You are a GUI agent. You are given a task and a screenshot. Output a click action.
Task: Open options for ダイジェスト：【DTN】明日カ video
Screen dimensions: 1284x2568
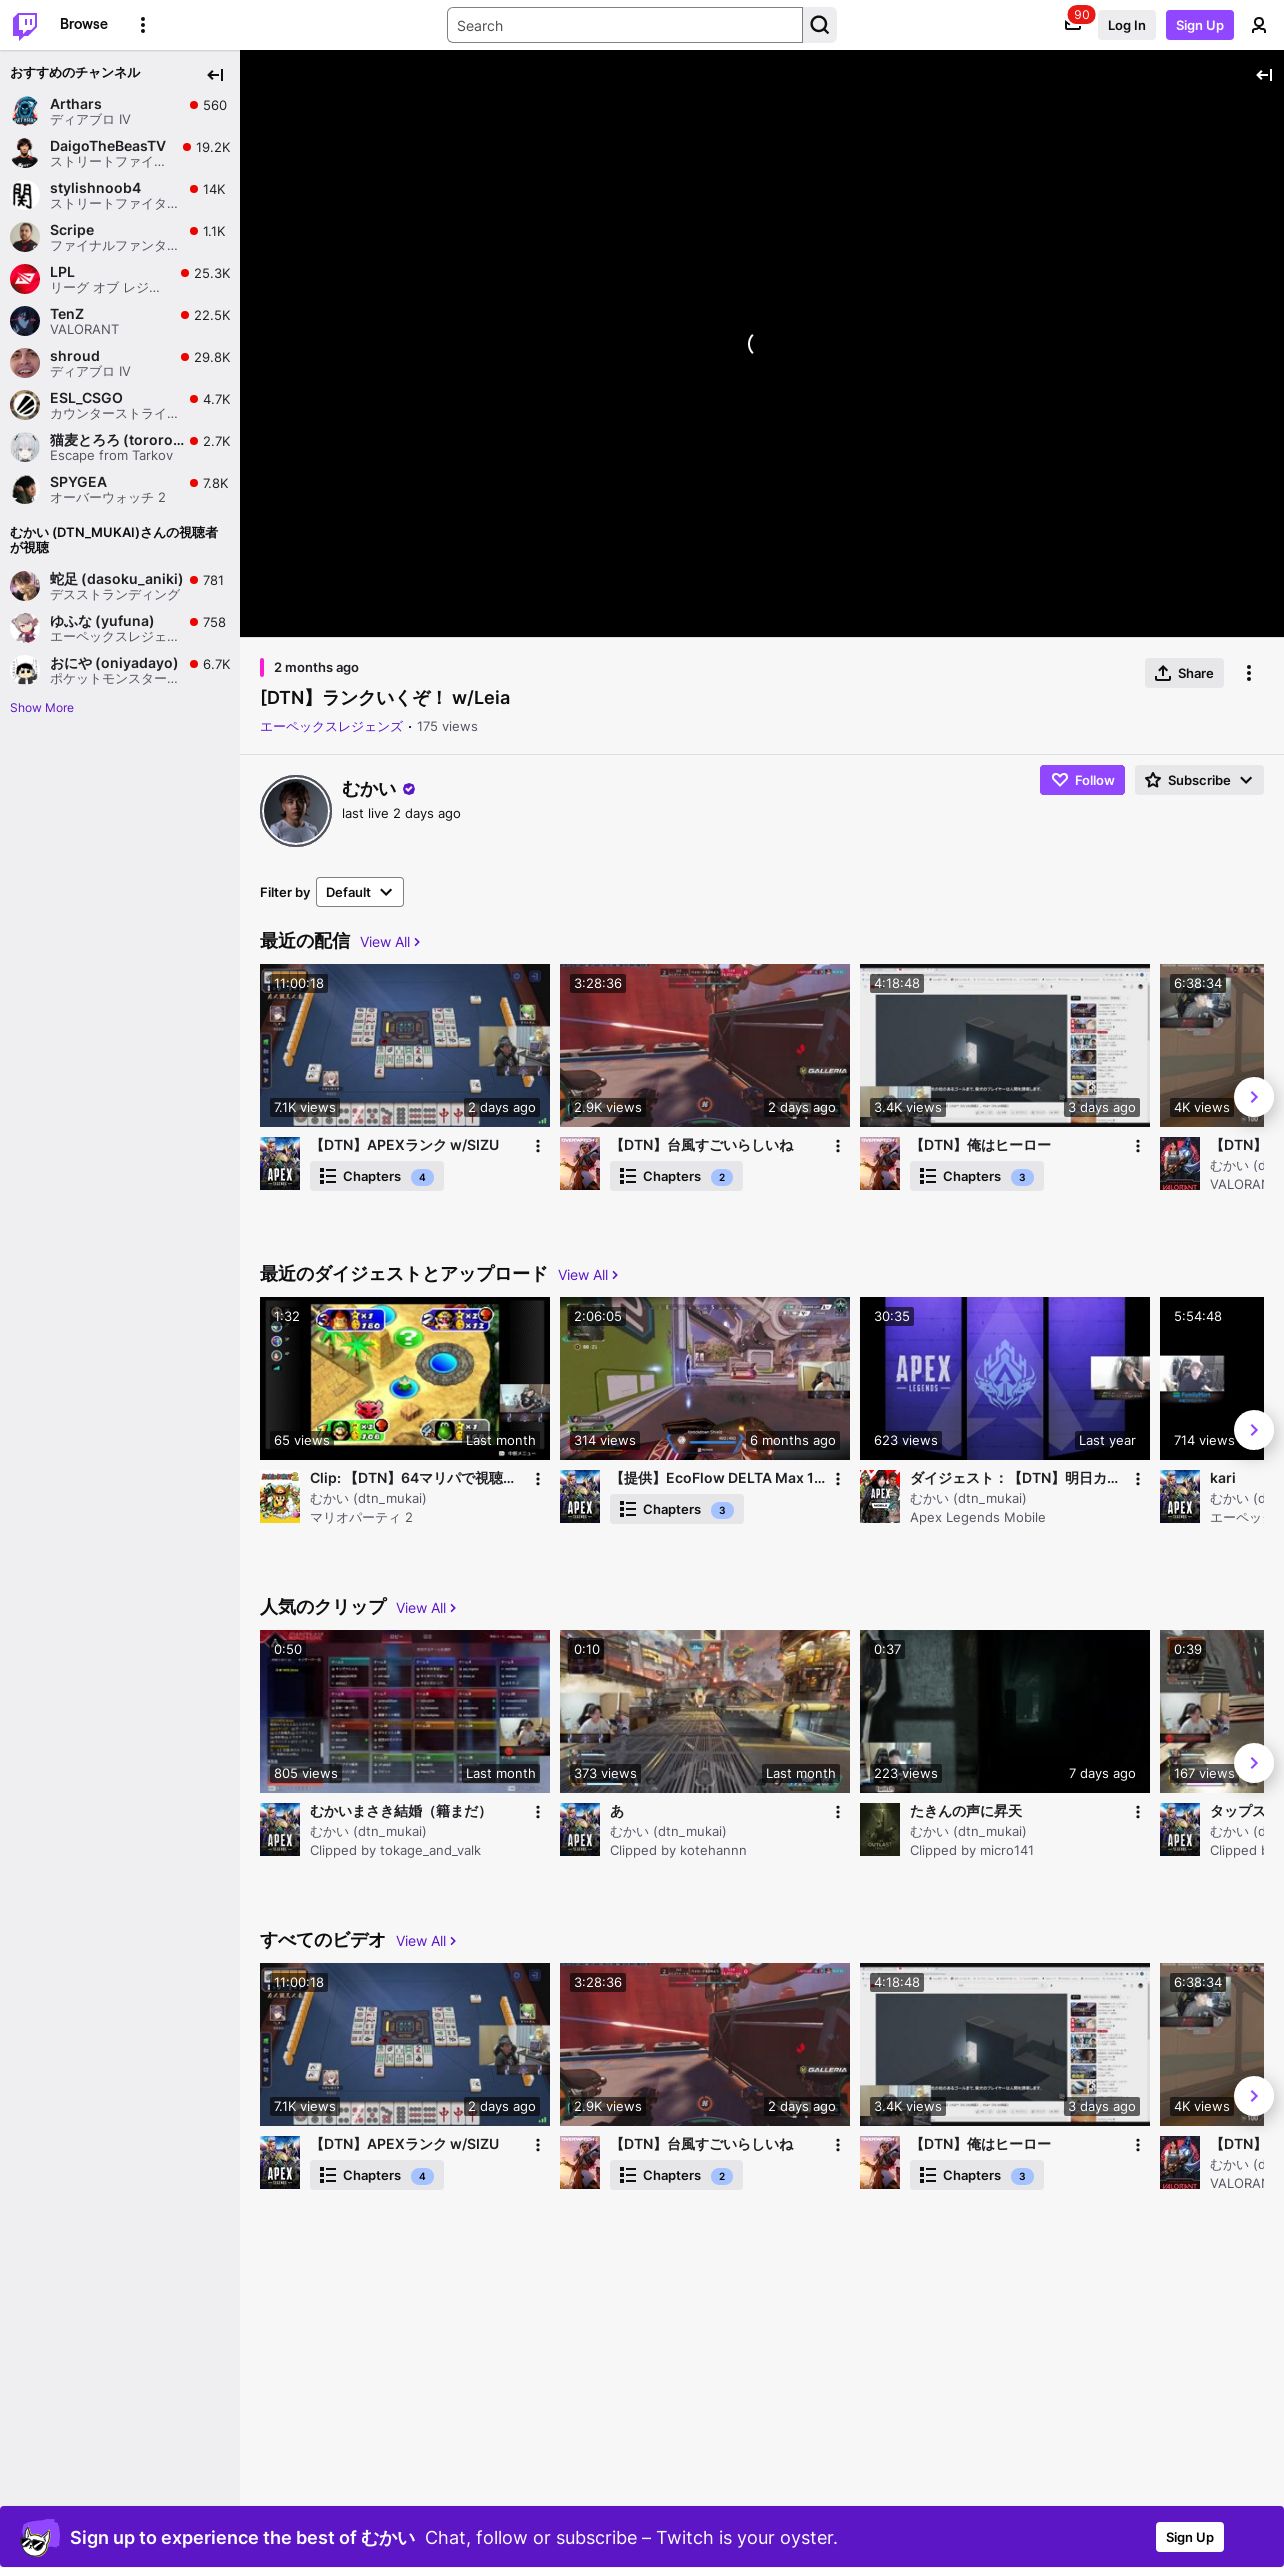pyautogui.click(x=1138, y=1479)
